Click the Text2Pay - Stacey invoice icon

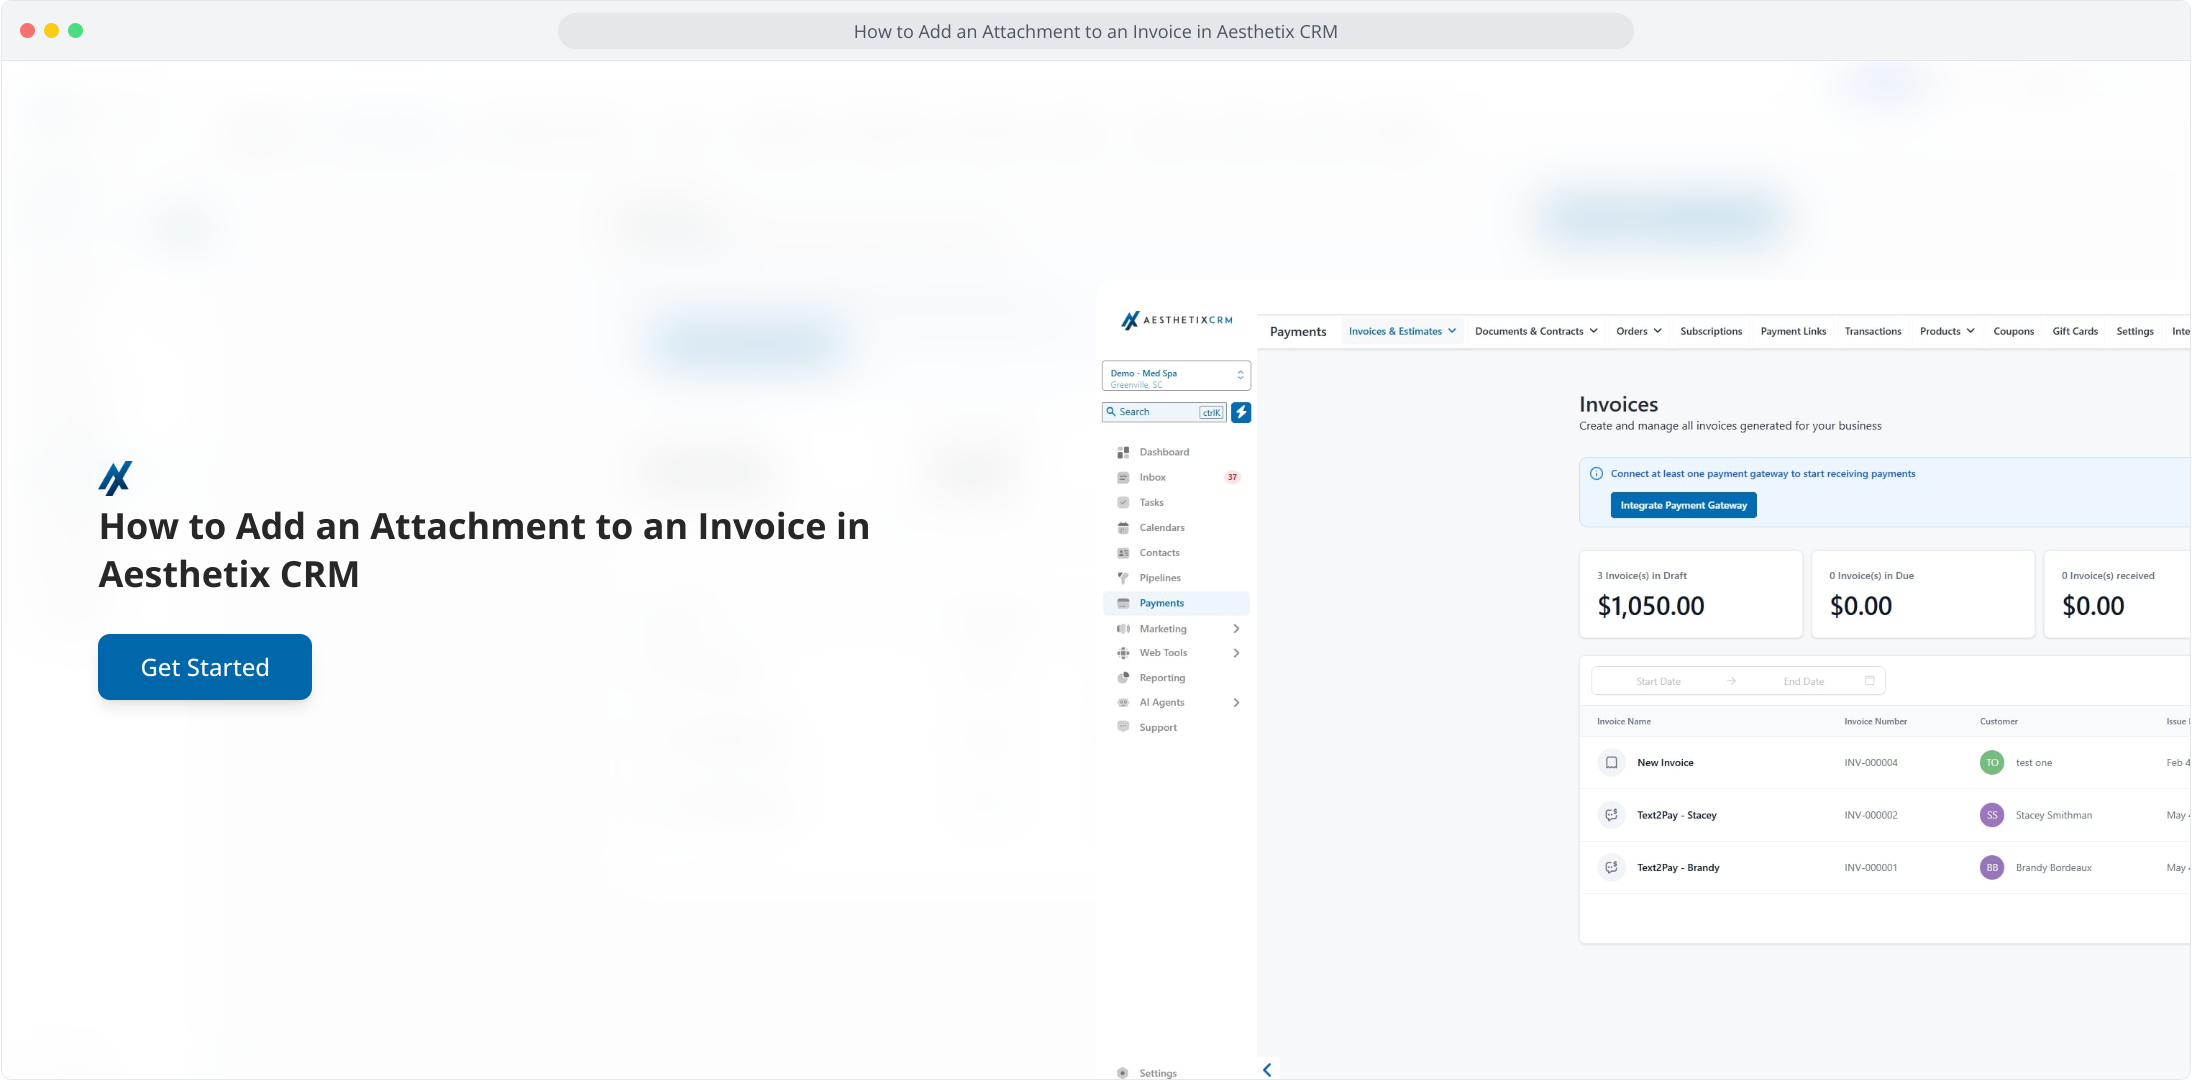[1611, 815]
